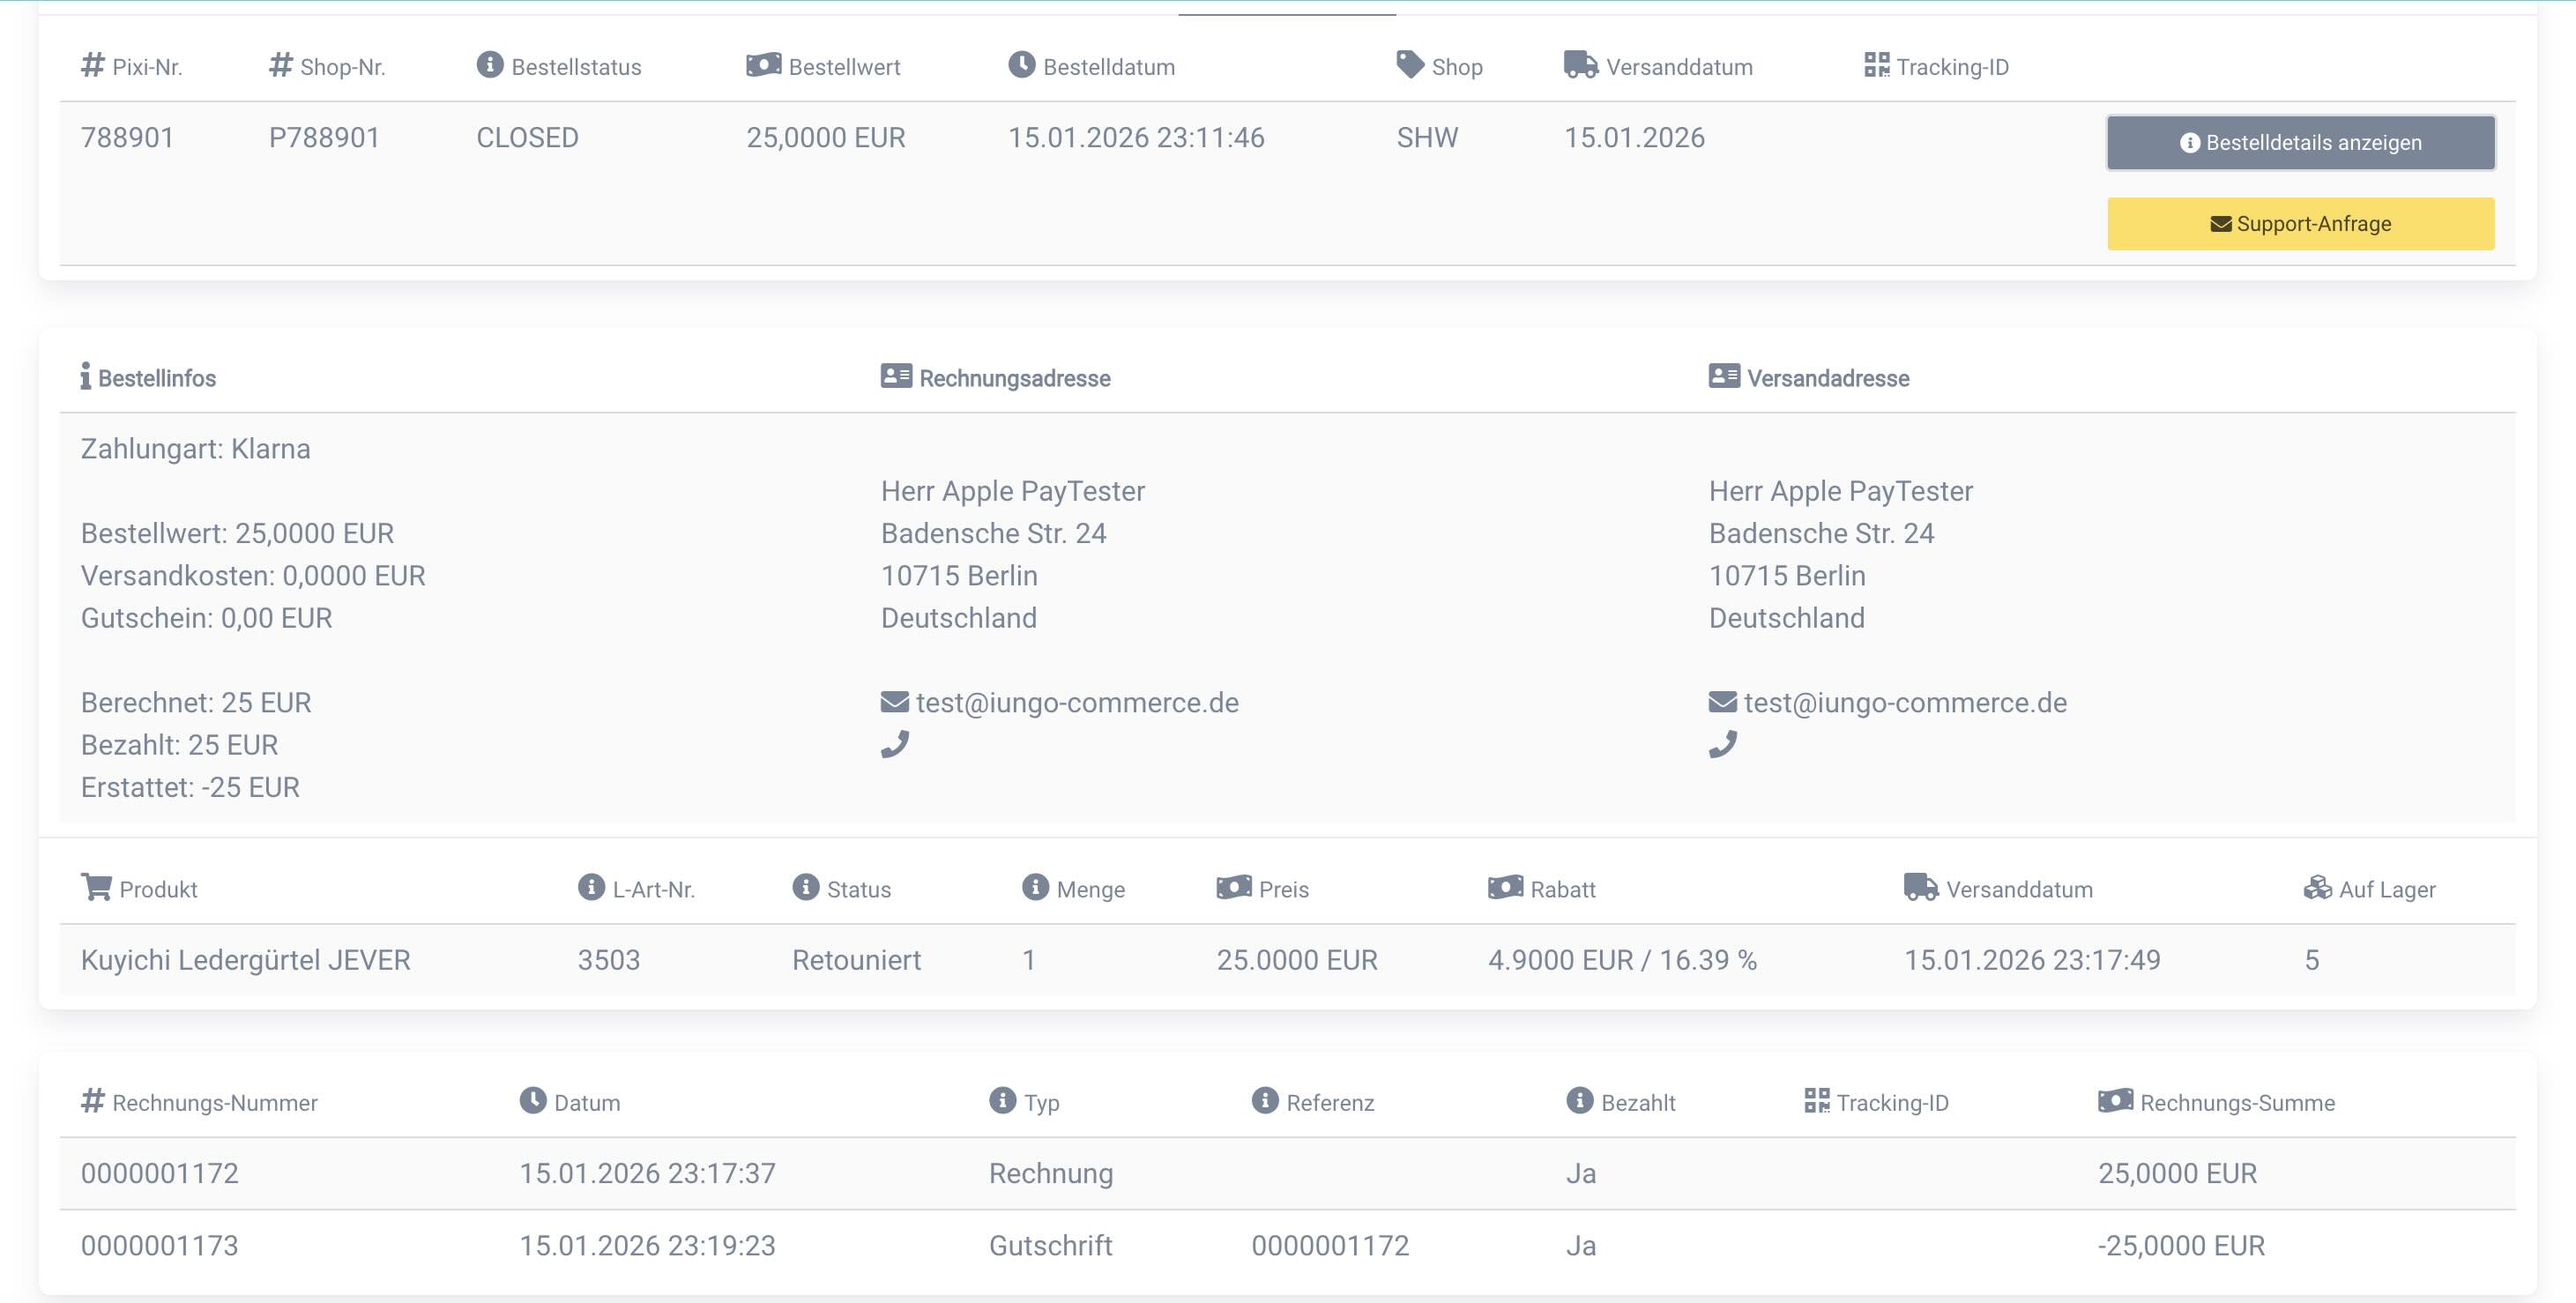Click the shipping email test@iungo-commerce.de link
This screenshot has height=1303, width=2576.
tap(1905, 703)
